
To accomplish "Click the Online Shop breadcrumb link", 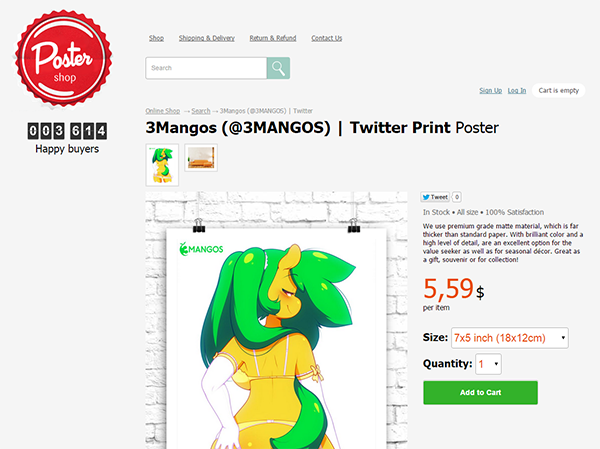I will (163, 111).
